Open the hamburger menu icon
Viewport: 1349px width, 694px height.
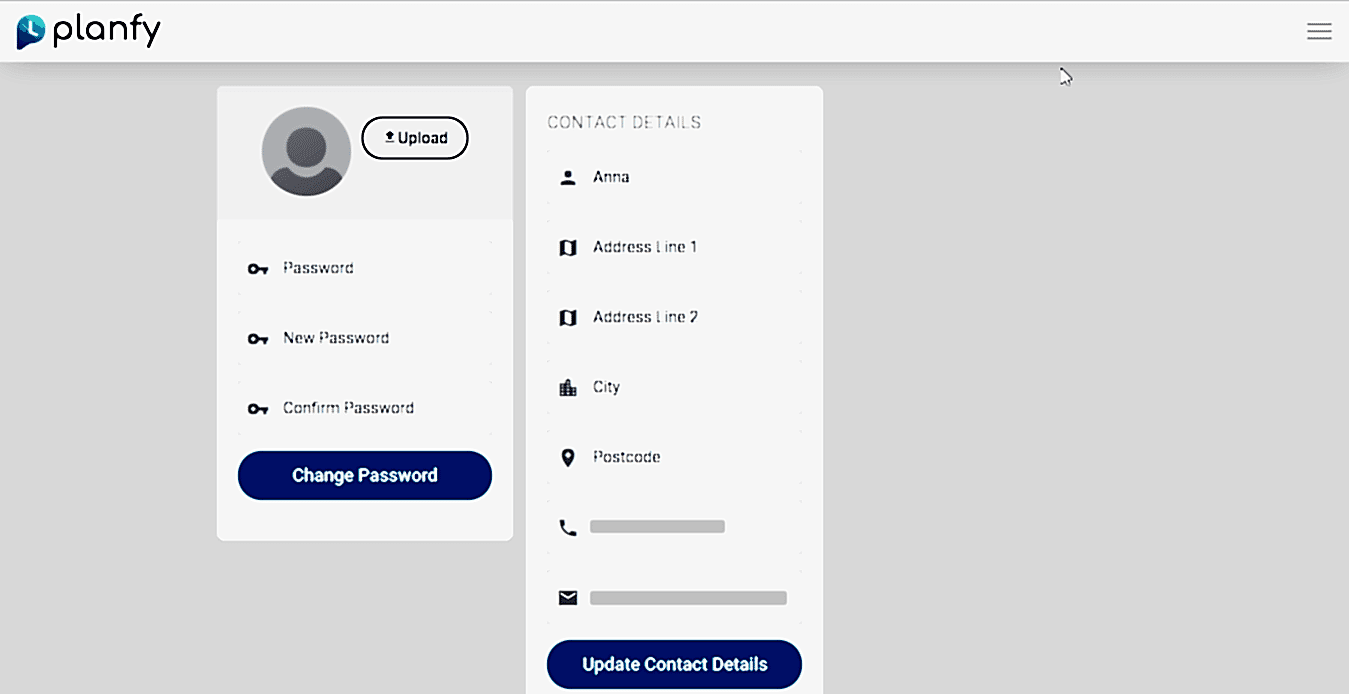tap(1319, 31)
